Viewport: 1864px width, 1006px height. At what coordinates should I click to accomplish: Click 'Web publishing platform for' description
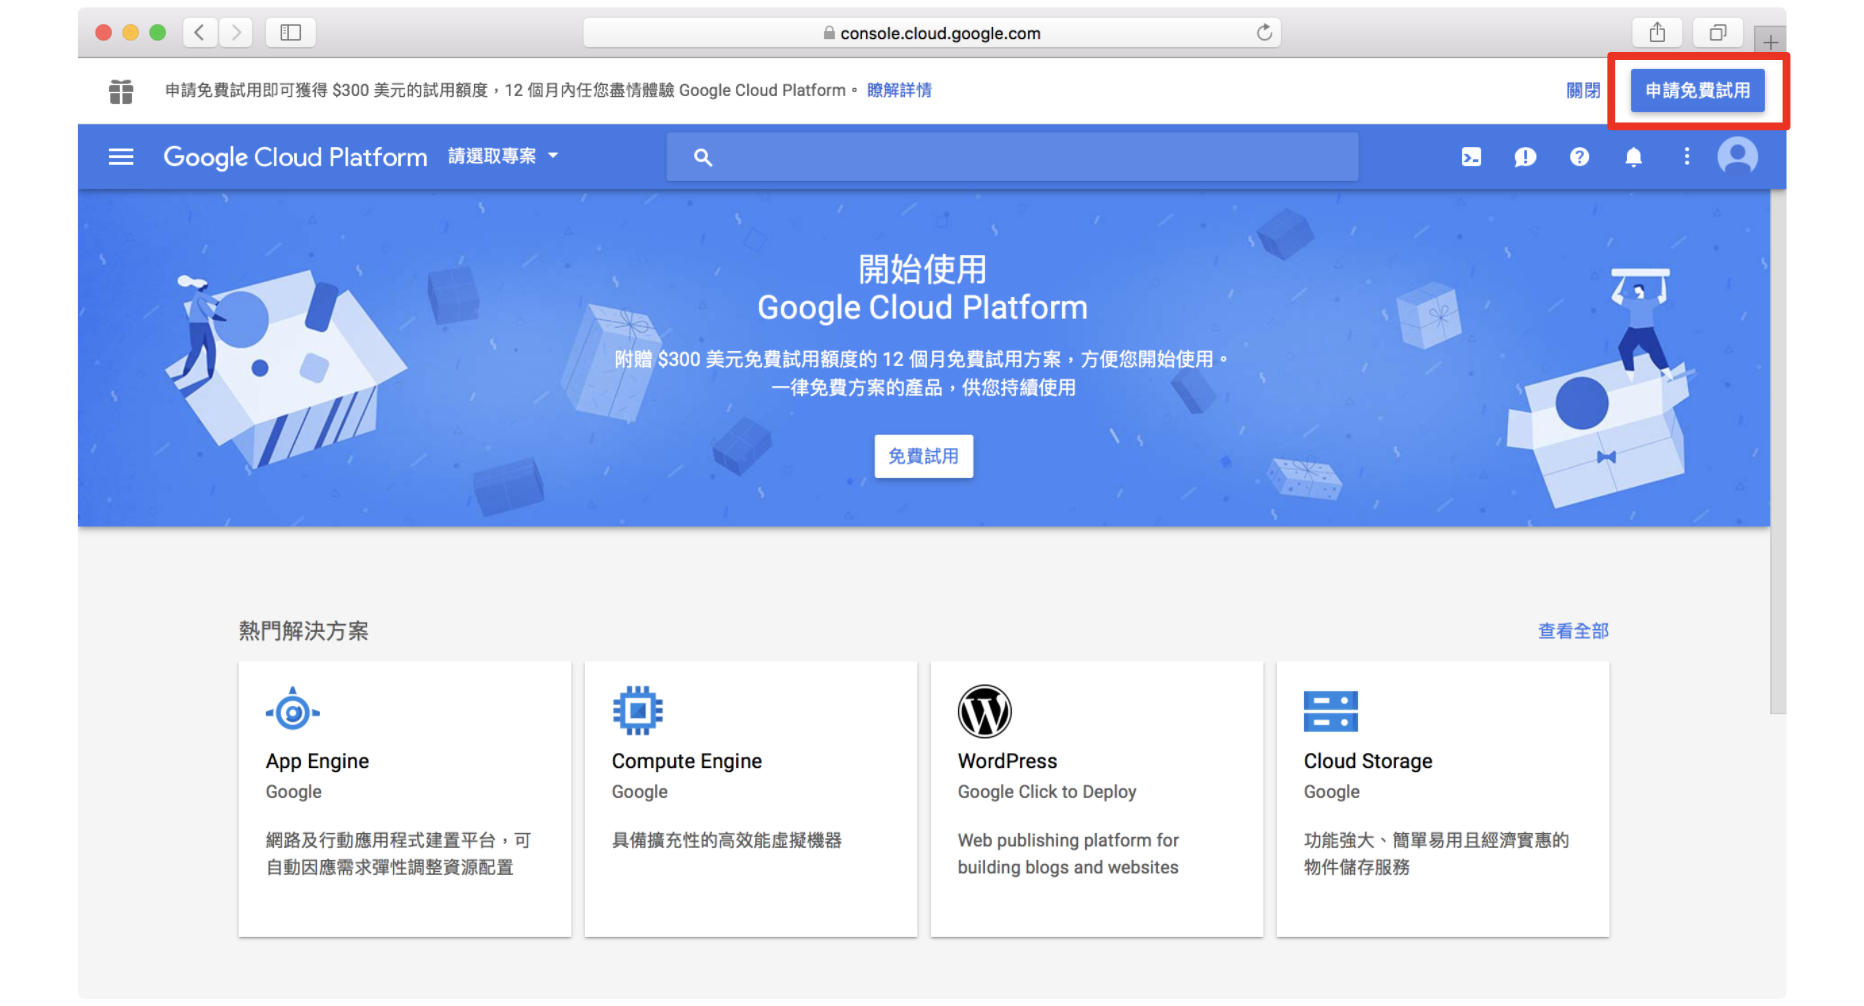[1068, 840]
